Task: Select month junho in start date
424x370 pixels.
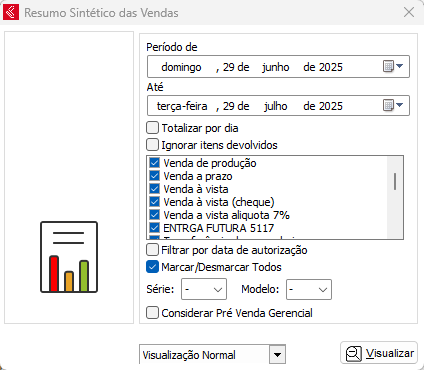Action: click(x=276, y=67)
